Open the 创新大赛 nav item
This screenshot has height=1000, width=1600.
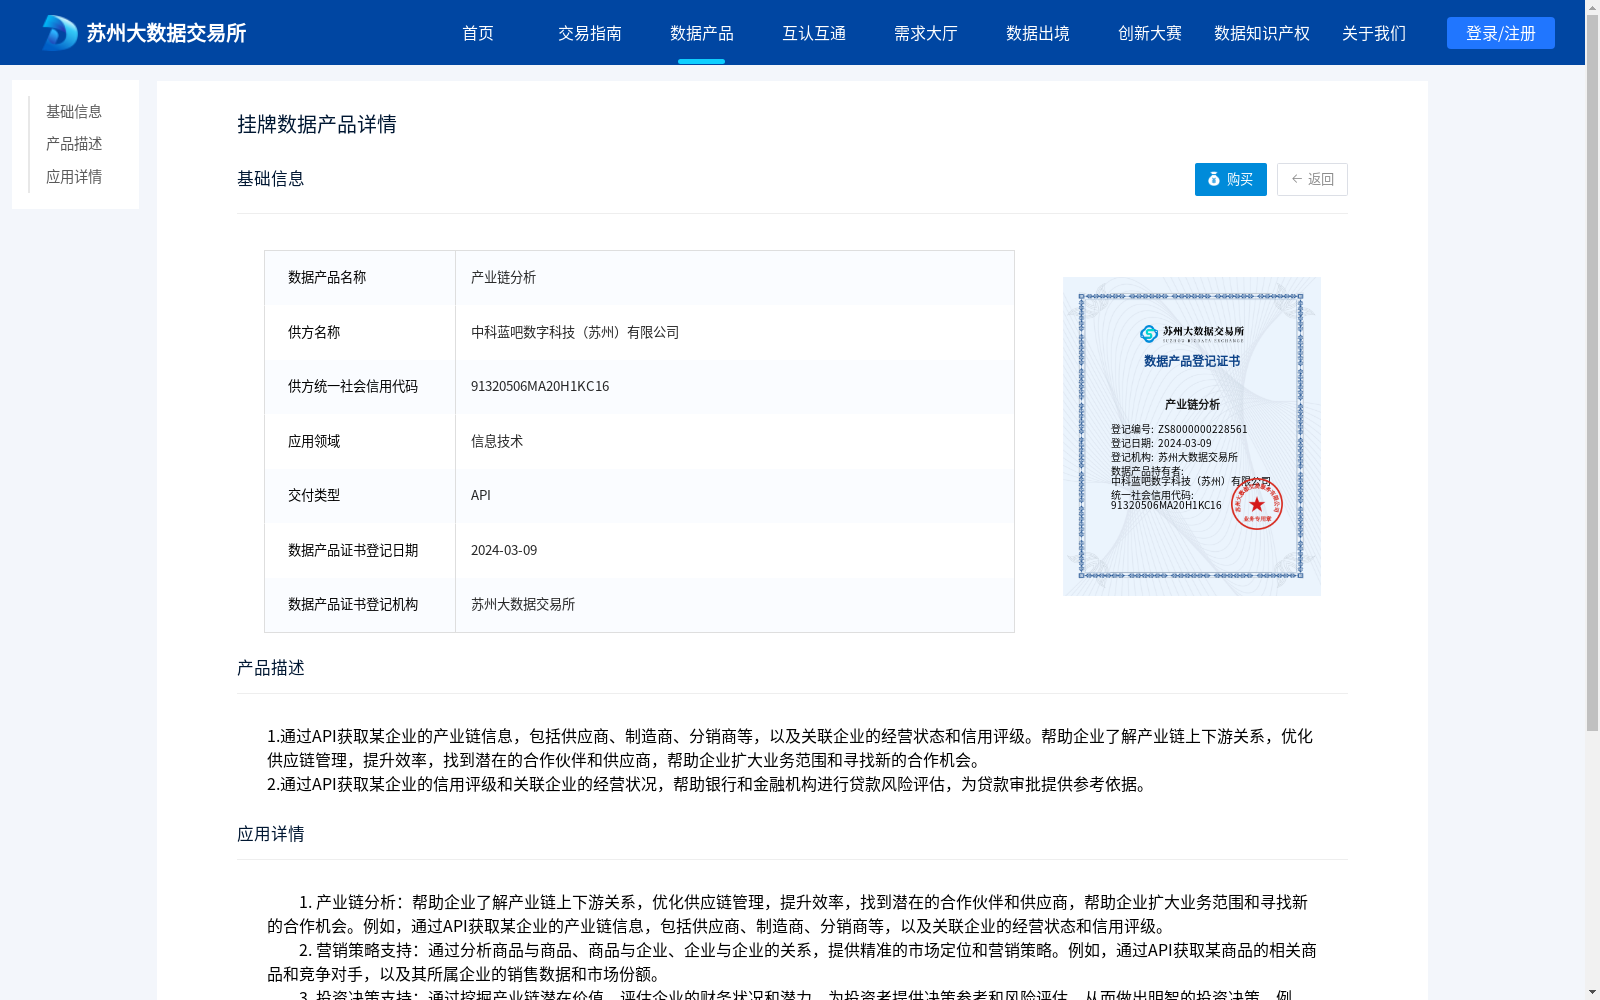tap(1150, 33)
